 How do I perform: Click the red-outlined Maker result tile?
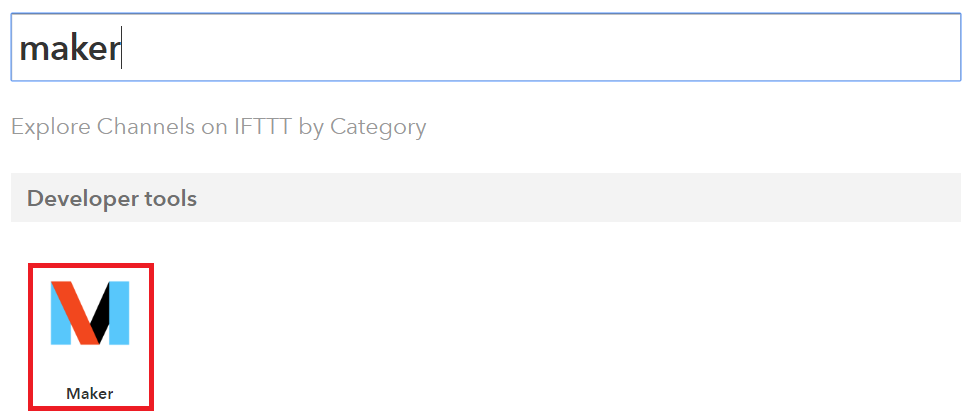[x=91, y=337]
